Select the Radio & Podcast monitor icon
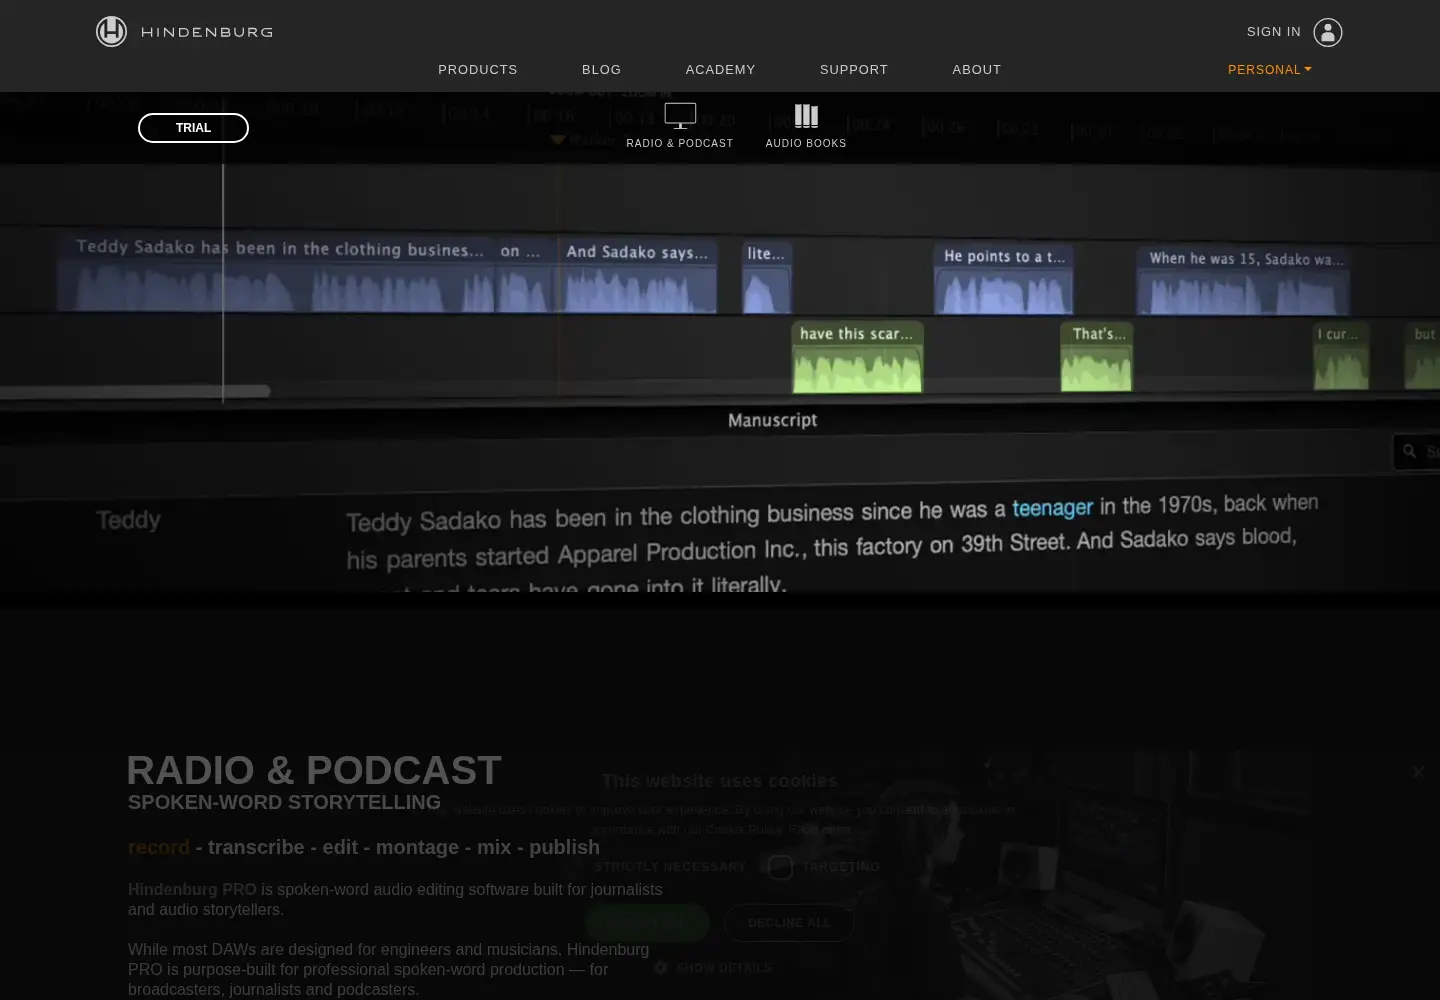 [x=680, y=116]
